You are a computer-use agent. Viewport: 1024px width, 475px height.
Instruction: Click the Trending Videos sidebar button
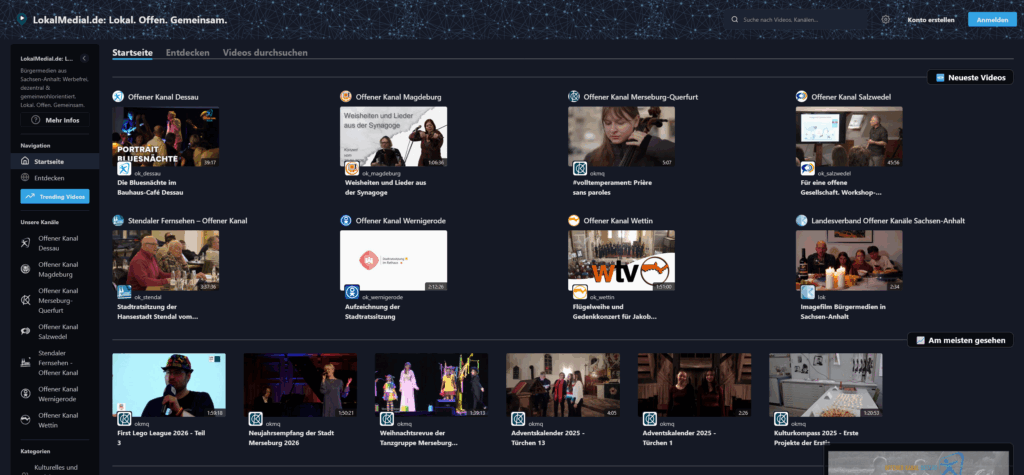(55, 196)
